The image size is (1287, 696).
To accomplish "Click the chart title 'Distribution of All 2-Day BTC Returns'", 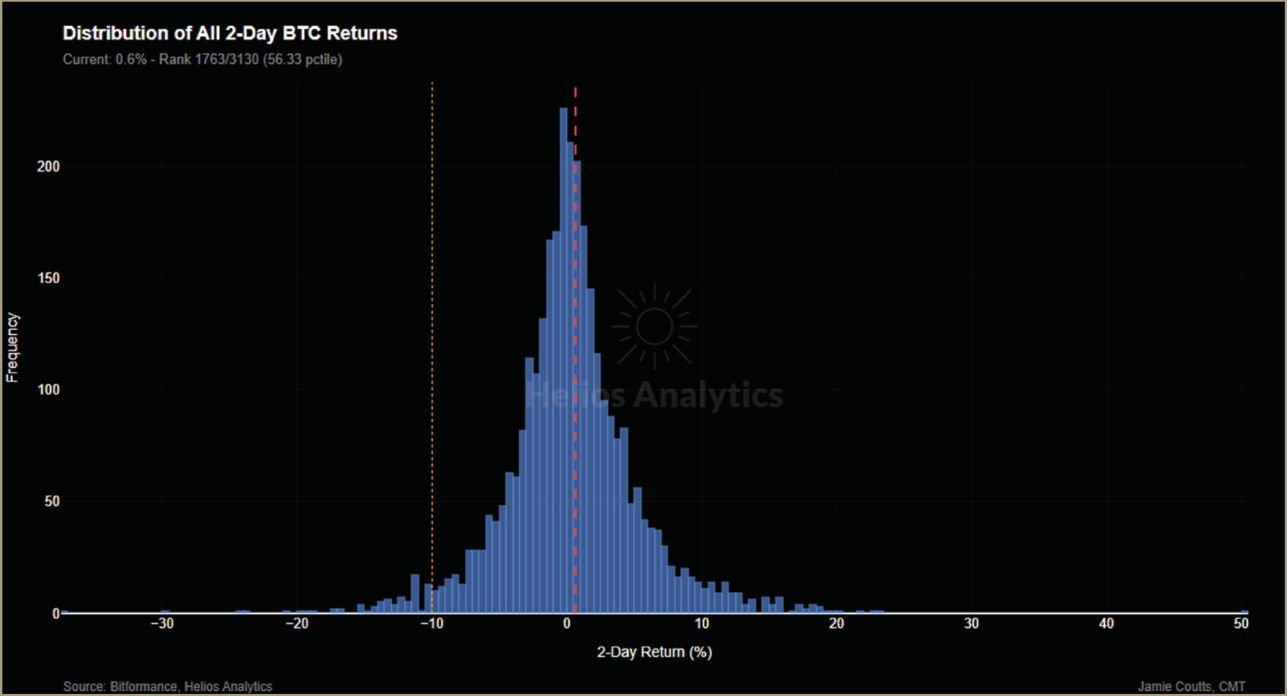I will click(230, 33).
